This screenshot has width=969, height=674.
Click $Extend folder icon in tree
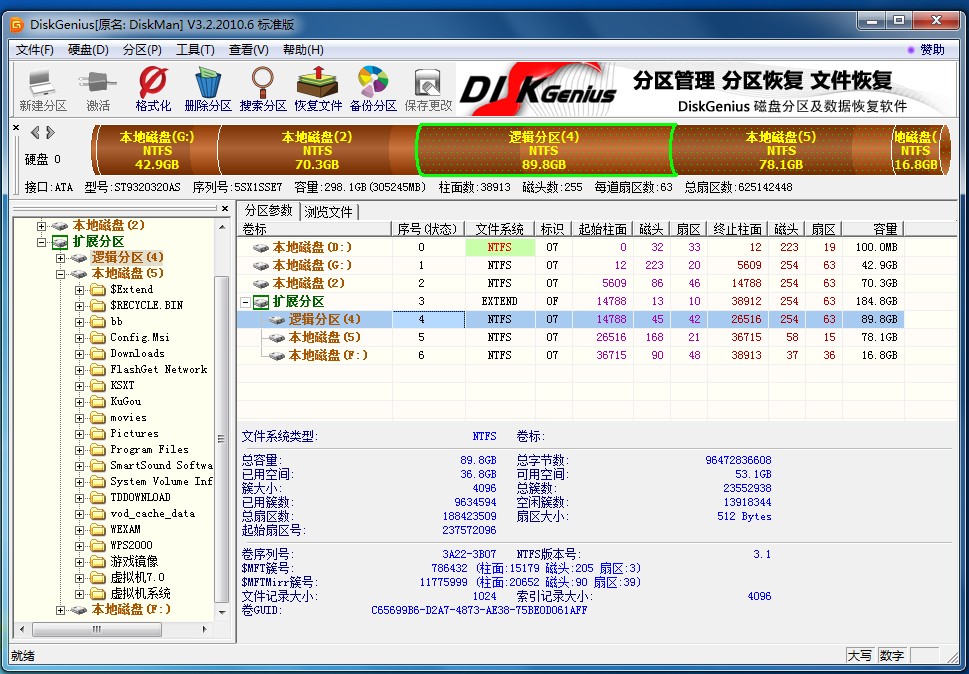click(x=98, y=289)
